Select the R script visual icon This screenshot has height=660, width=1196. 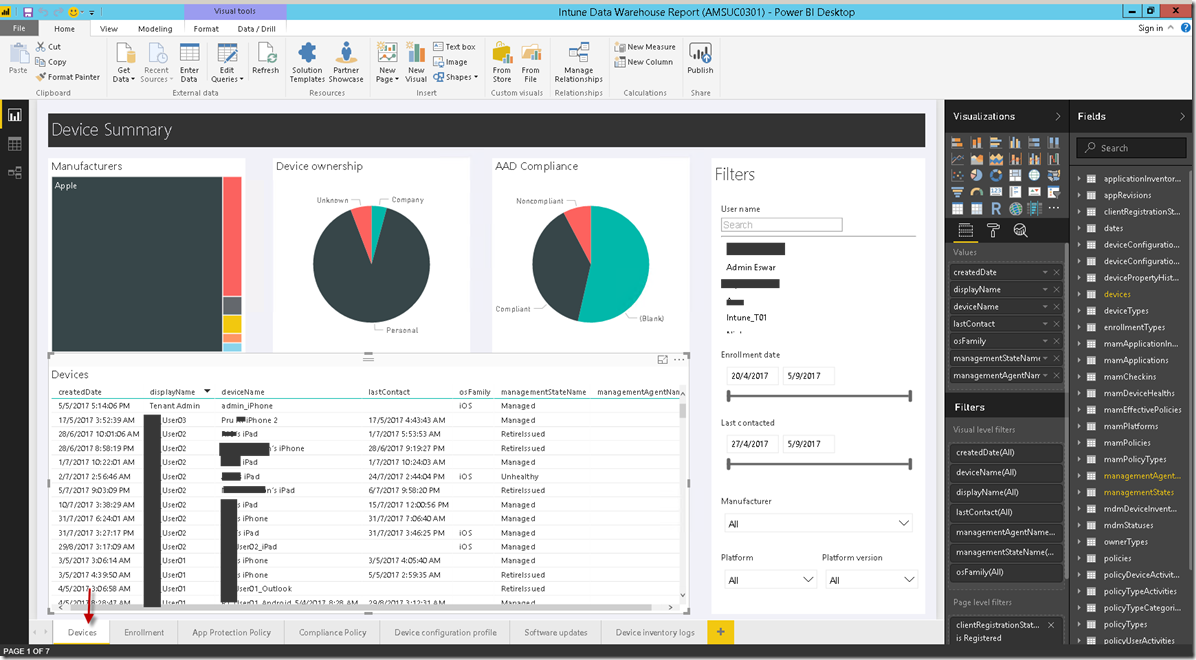[996, 208]
